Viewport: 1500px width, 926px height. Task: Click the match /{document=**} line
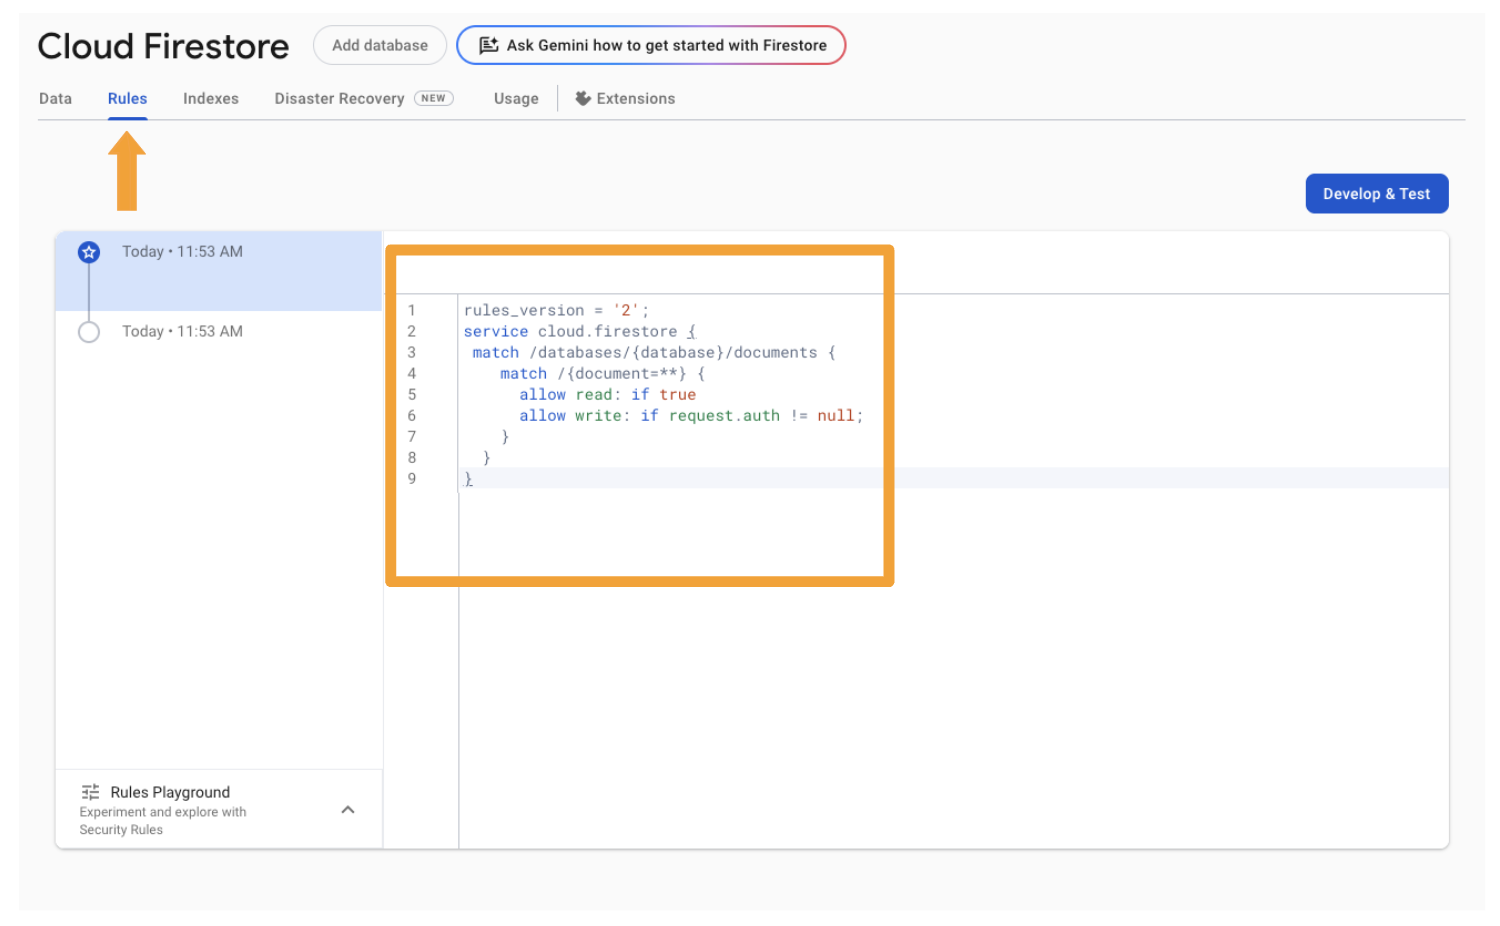603,374
